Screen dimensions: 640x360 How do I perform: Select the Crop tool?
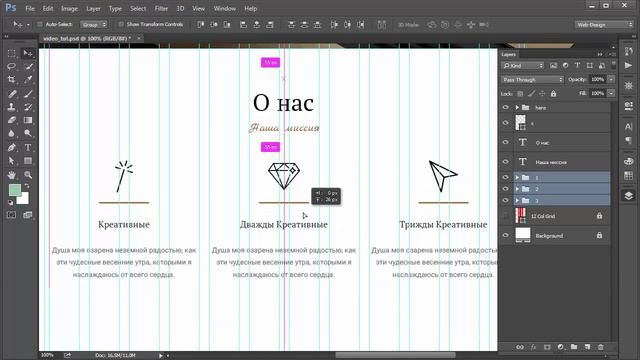click(11, 80)
